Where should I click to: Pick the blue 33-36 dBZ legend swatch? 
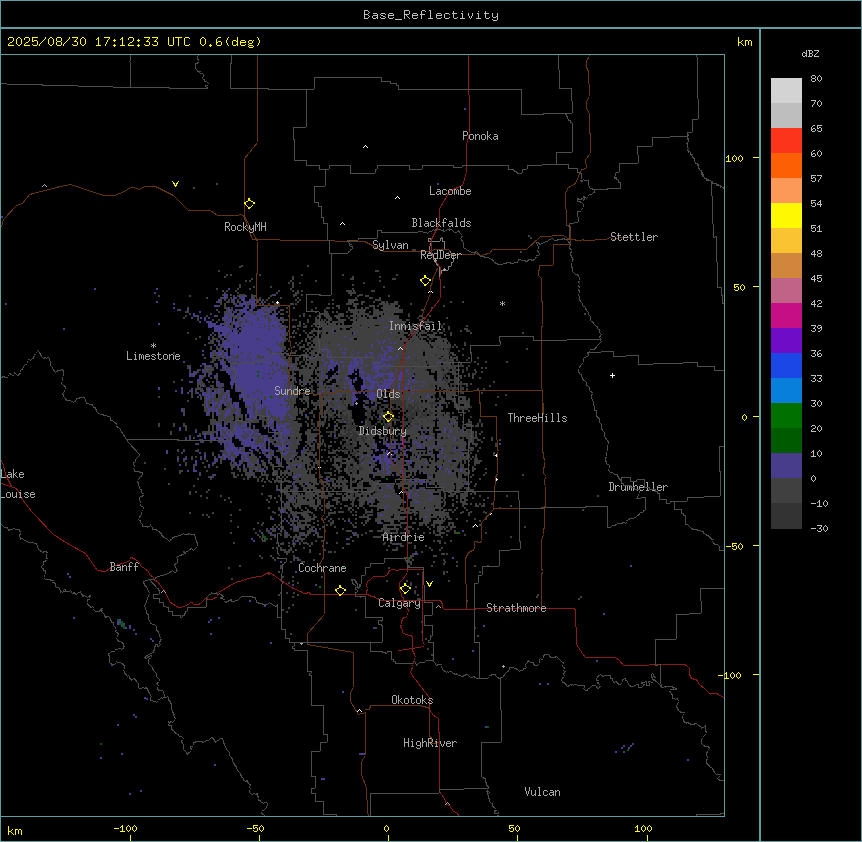(x=786, y=365)
